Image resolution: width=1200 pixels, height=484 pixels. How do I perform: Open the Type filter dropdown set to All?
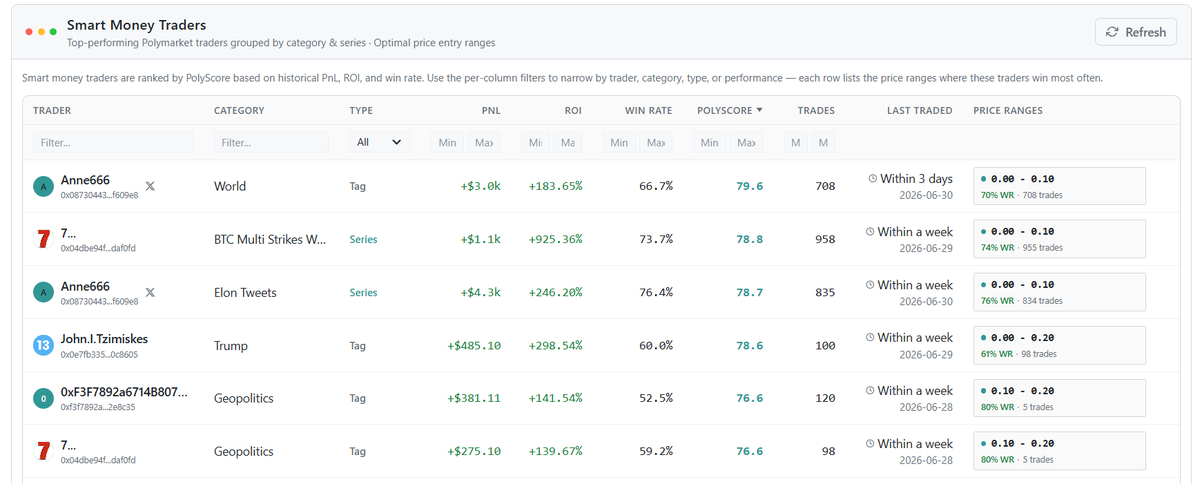(x=379, y=142)
